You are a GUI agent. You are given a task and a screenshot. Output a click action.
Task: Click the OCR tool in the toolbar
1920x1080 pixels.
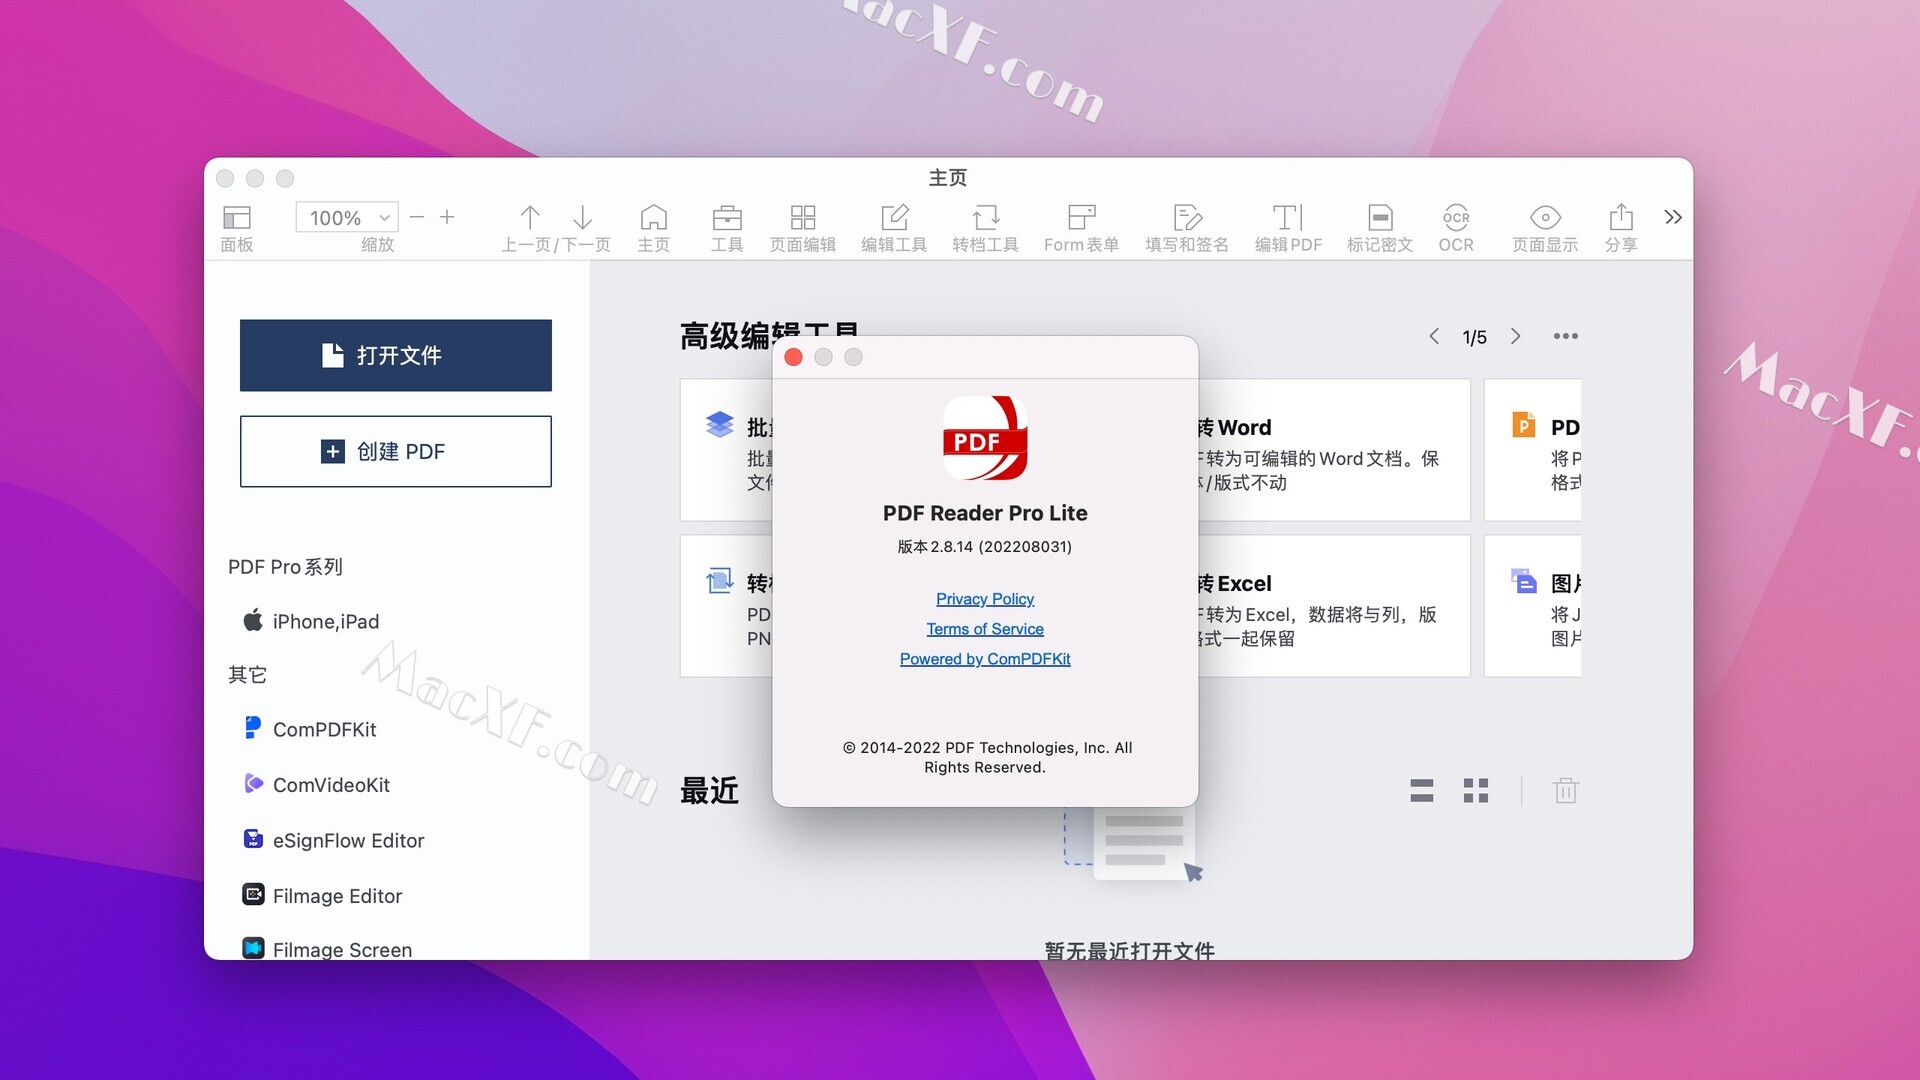pyautogui.click(x=1456, y=225)
